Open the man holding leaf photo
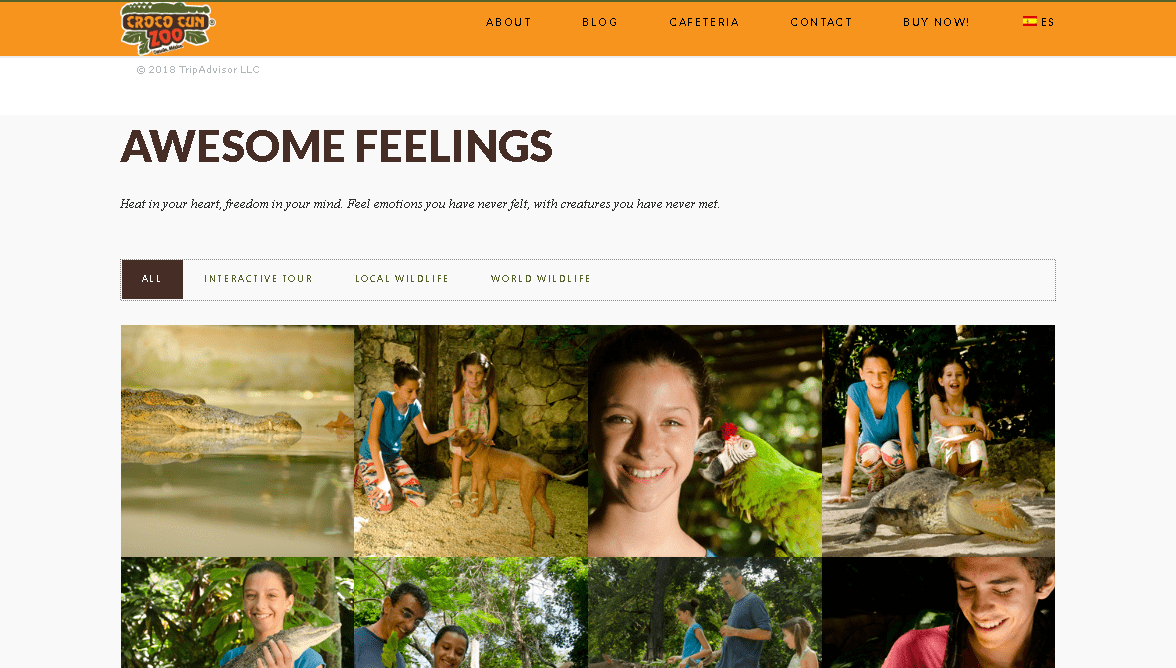Viewport: 1176px width, 668px height. point(471,613)
